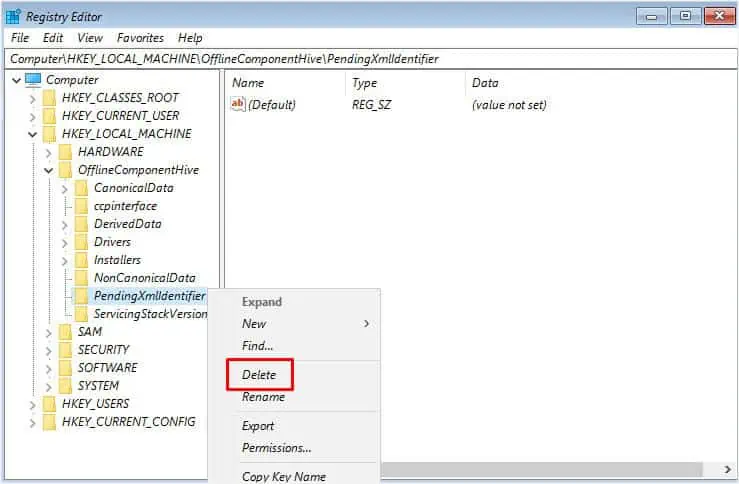Click the DerivedData folder icon

pos(81,224)
